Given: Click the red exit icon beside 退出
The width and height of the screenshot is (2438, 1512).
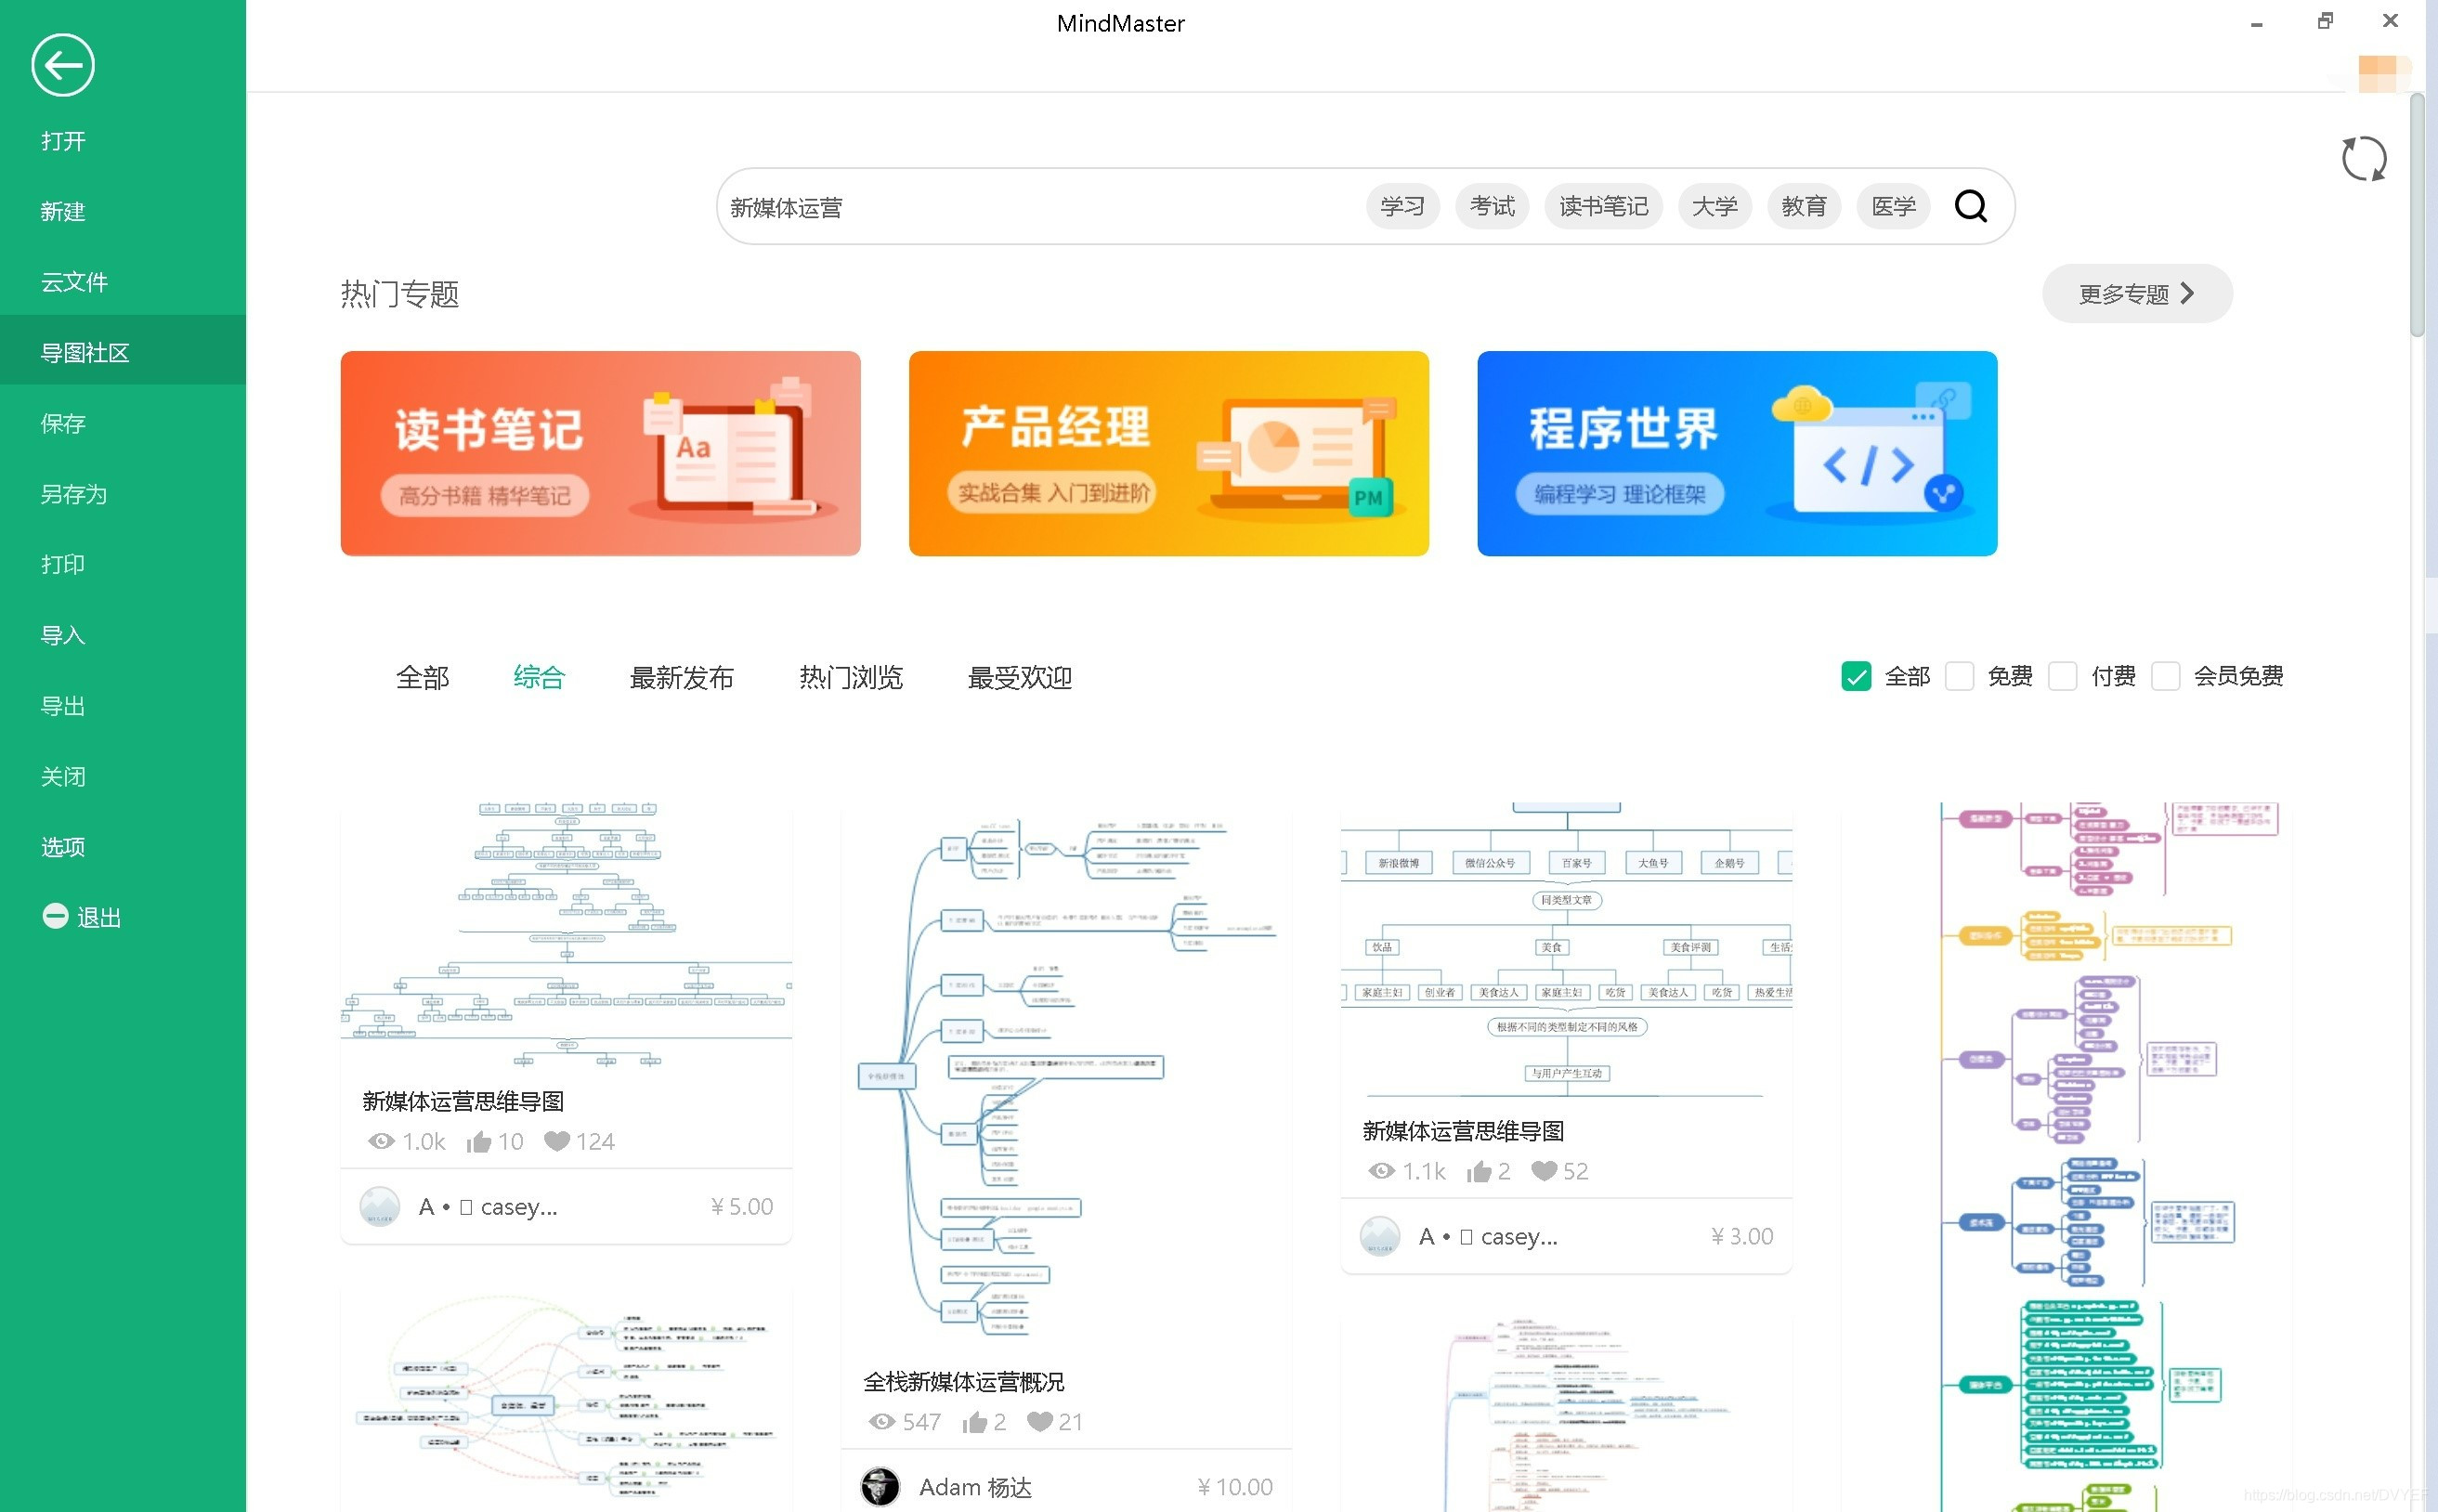Looking at the screenshot, I should coord(55,916).
